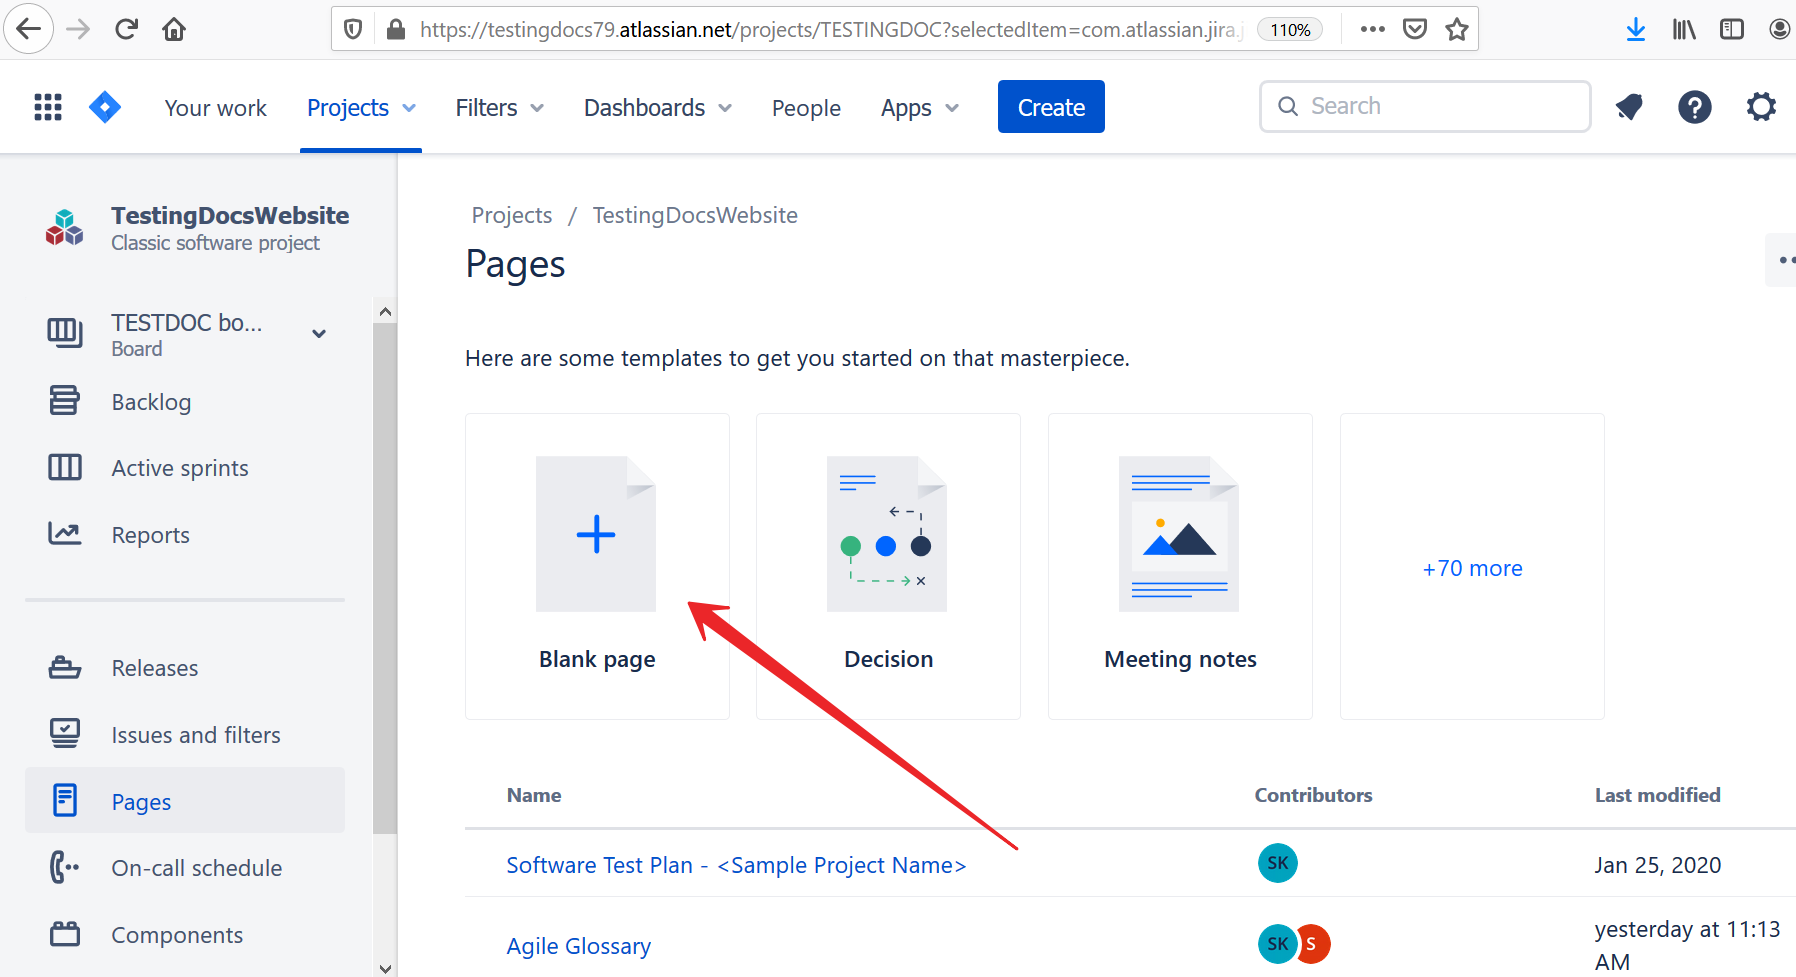This screenshot has height=977, width=1796.
Task: Open the app switcher grid icon
Action: coord(48,107)
